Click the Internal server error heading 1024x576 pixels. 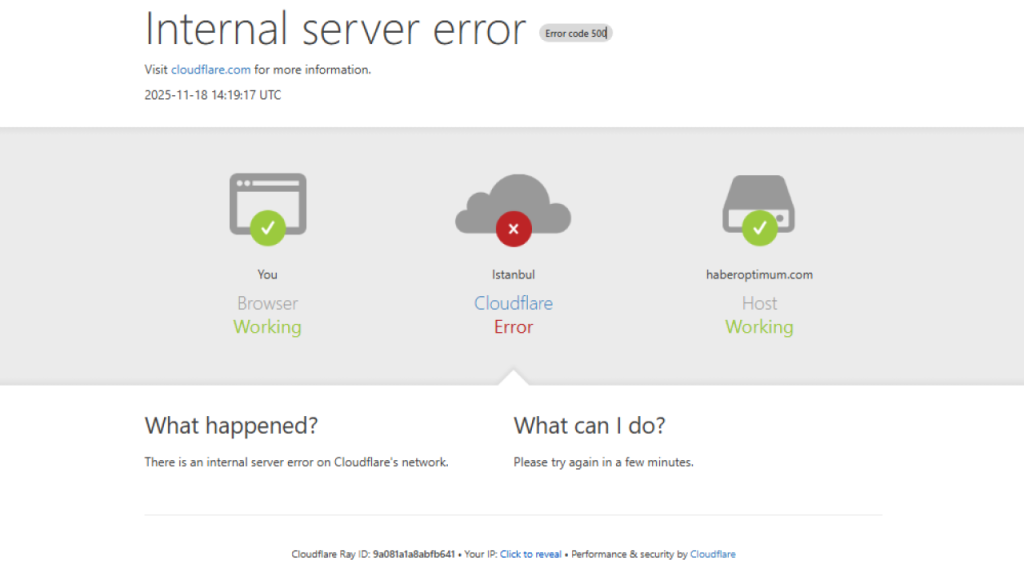point(335,29)
